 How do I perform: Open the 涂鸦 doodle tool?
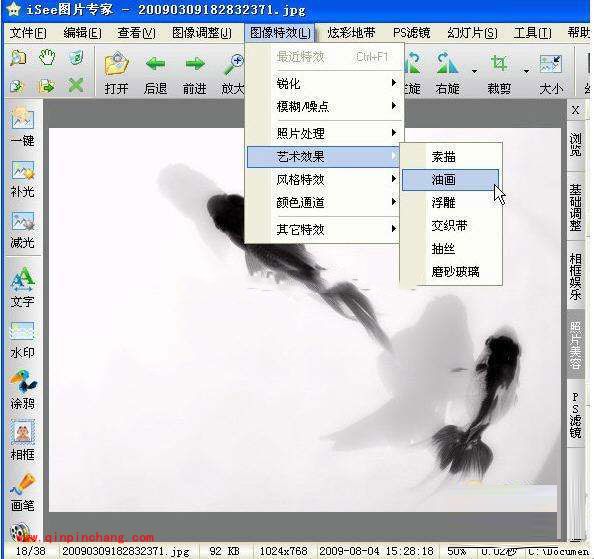point(23,381)
